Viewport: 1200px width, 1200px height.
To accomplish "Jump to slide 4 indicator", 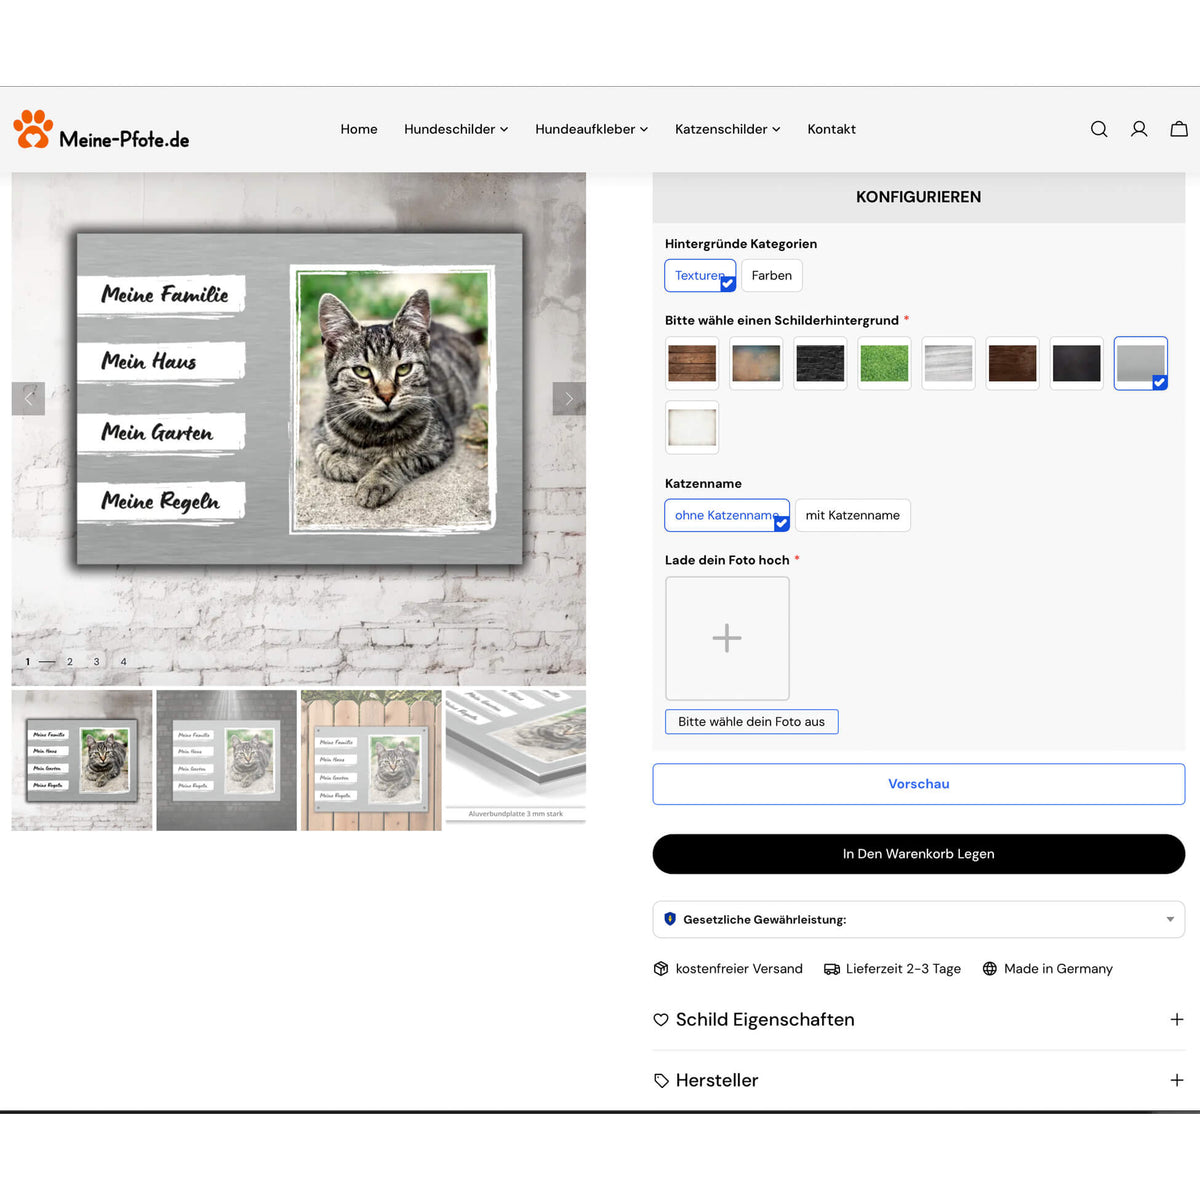I will click(124, 662).
